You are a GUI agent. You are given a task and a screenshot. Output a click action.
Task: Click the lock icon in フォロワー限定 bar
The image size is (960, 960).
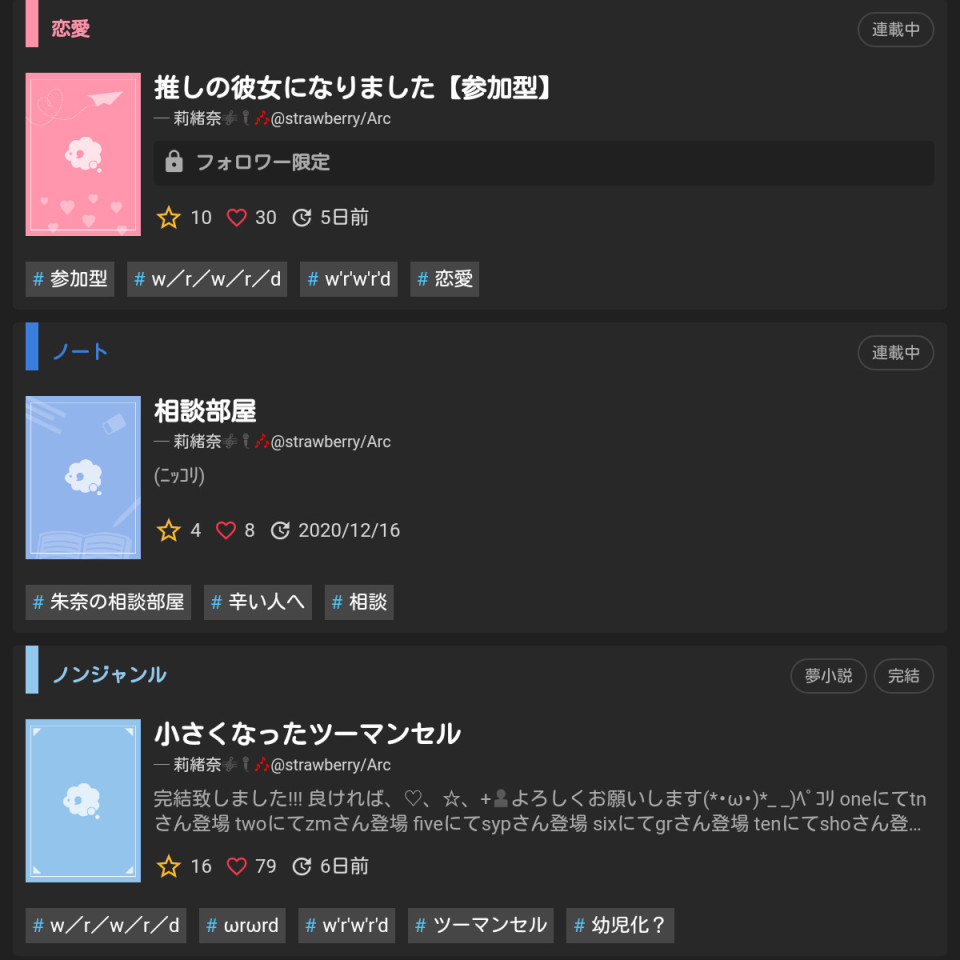pyautogui.click(x=174, y=162)
